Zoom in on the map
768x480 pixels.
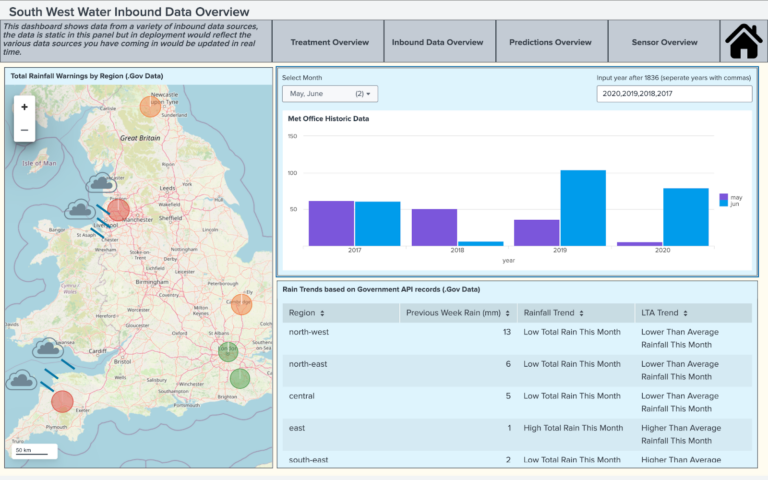click(x=24, y=107)
